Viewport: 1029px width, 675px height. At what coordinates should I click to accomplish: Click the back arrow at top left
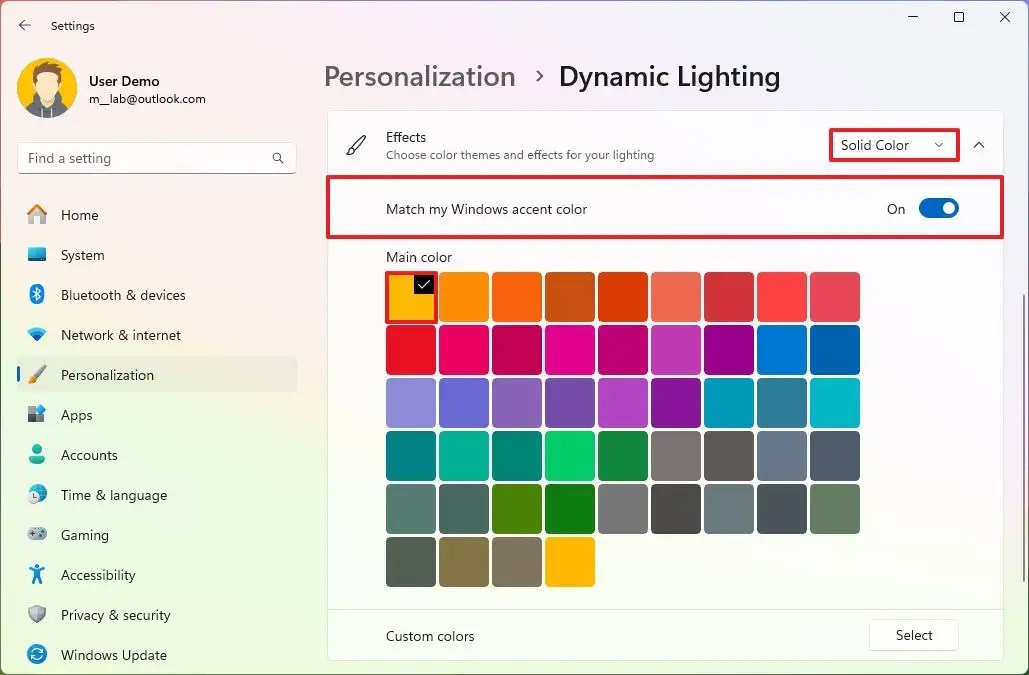(x=24, y=25)
